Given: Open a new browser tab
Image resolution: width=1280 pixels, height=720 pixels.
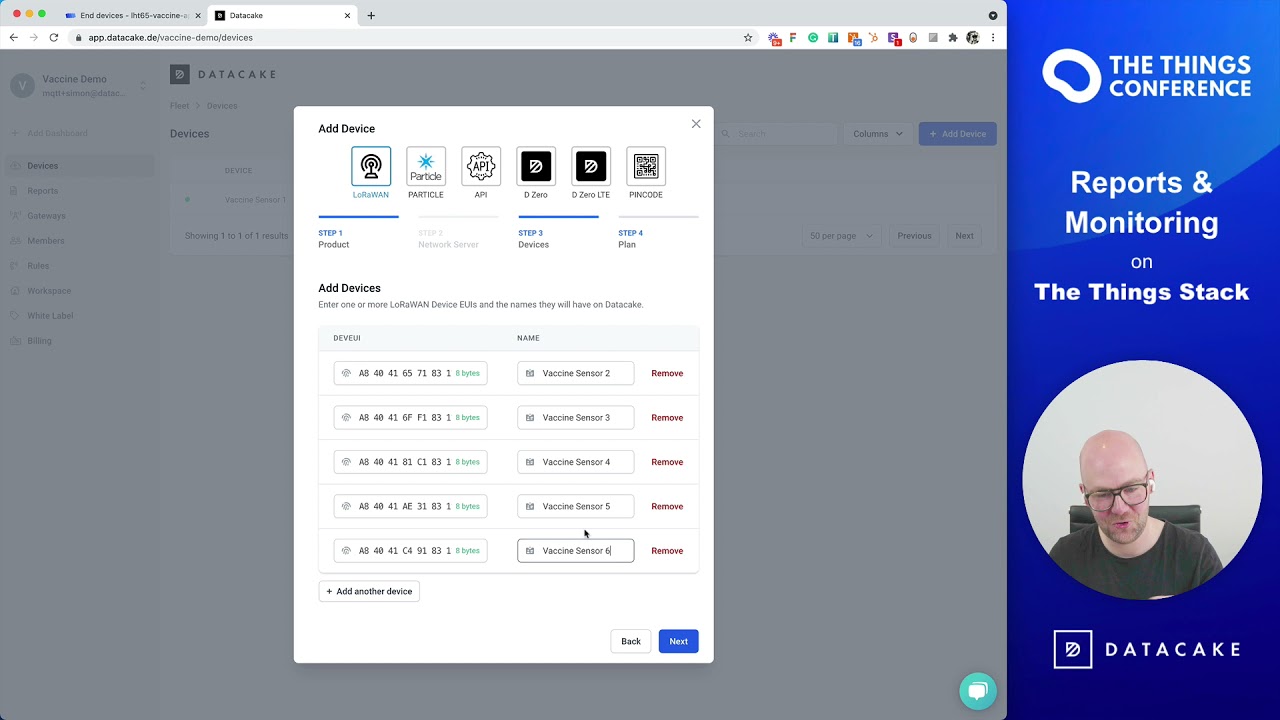Looking at the screenshot, I should pyautogui.click(x=371, y=15).
